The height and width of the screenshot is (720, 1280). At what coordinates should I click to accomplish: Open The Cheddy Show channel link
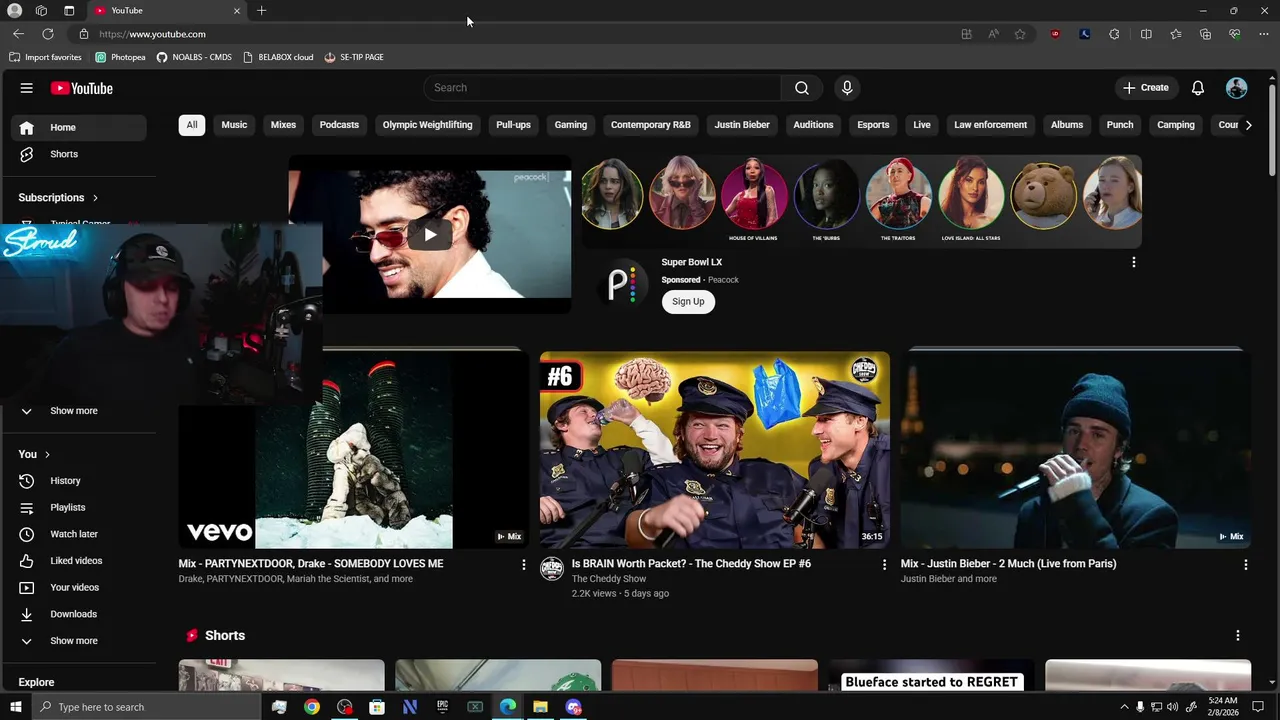[609, 579]
